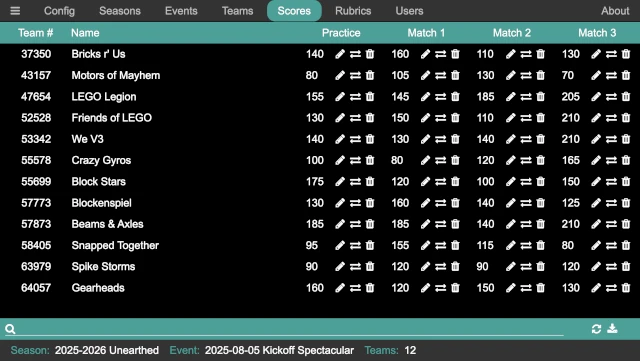The image size is (640, 361).
Task: Sort by Name column header
Action: [85, 33]
